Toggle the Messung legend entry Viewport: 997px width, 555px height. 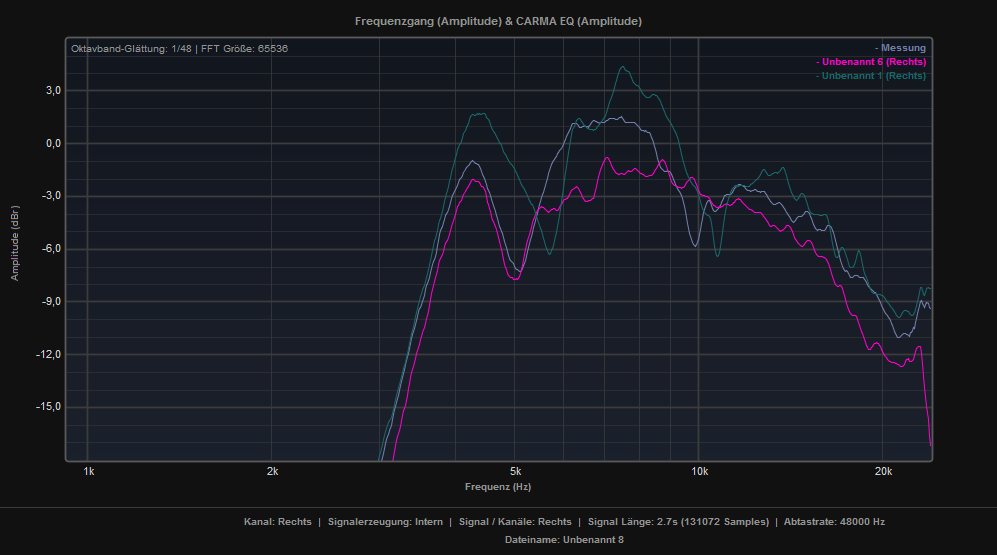(900, 48)
